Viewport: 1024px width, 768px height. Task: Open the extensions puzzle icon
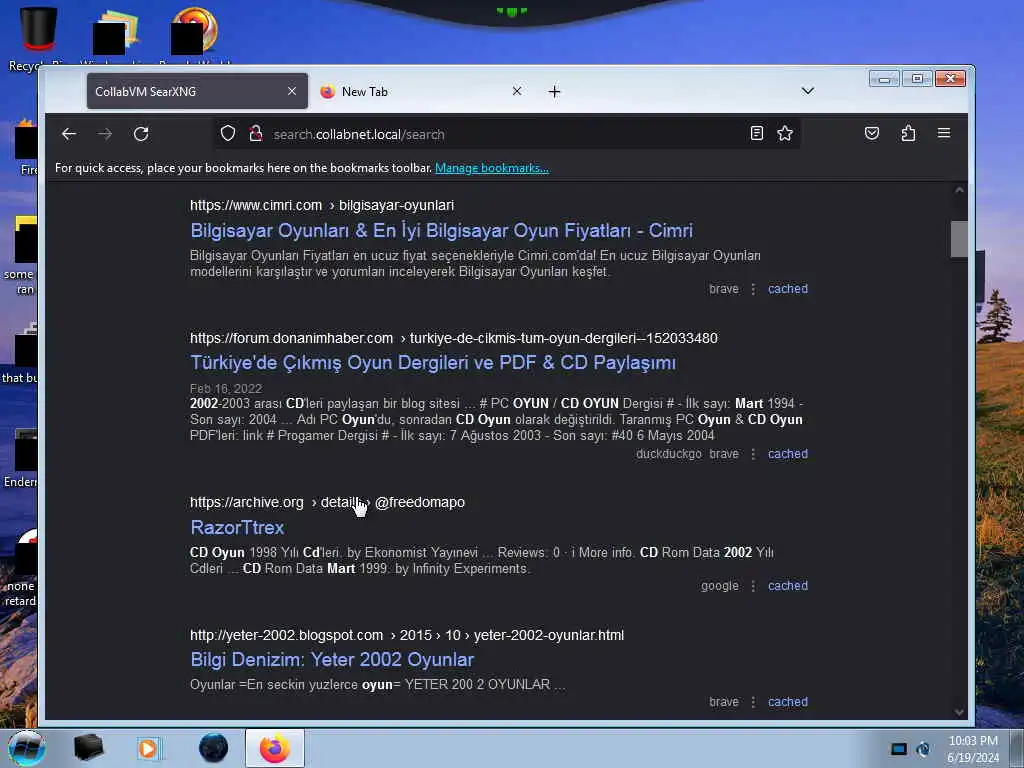[908, 134]
